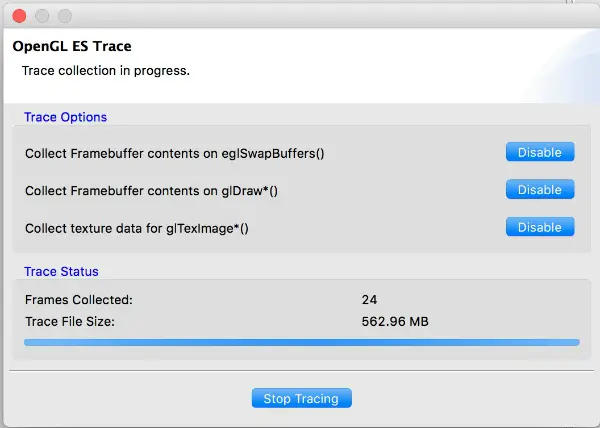Click the Trace File Size label
This screenshot has width=600, height=428.
70,321
